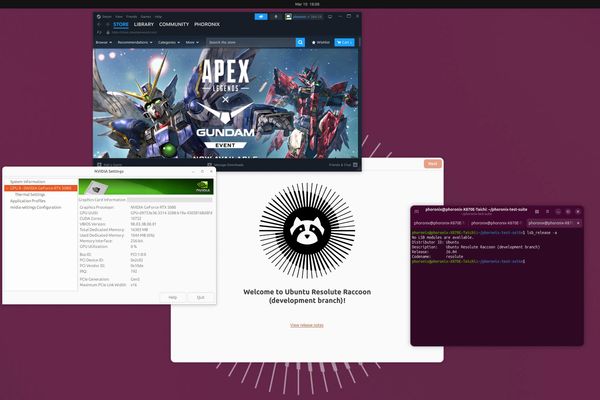Click the Steam URL address bar
The height and width of the screenshot is (400, 600).
click(134, 33)
